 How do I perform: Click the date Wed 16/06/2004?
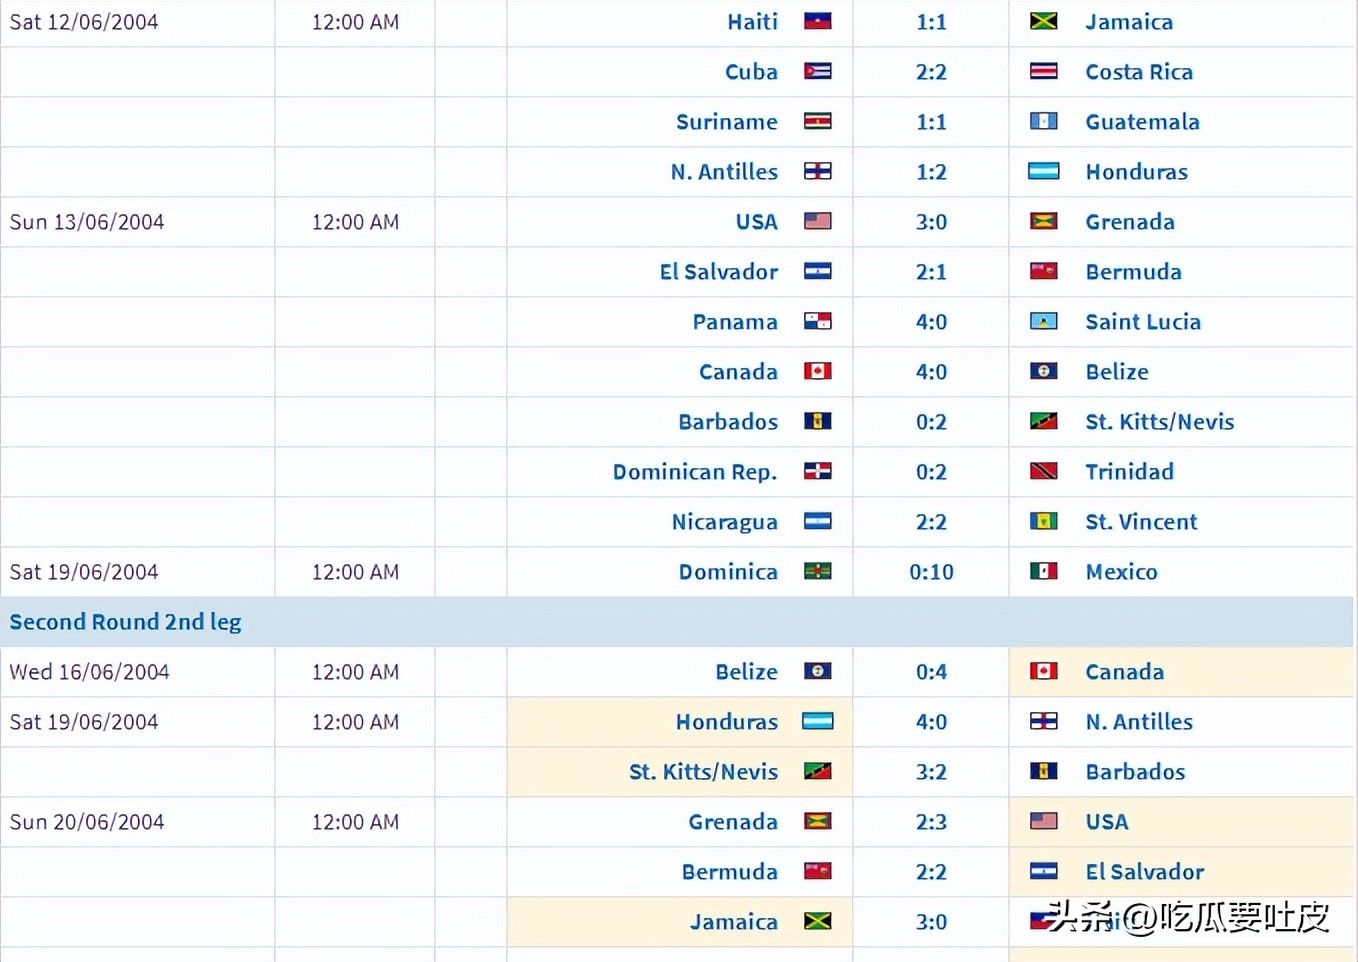click(89, 672)
